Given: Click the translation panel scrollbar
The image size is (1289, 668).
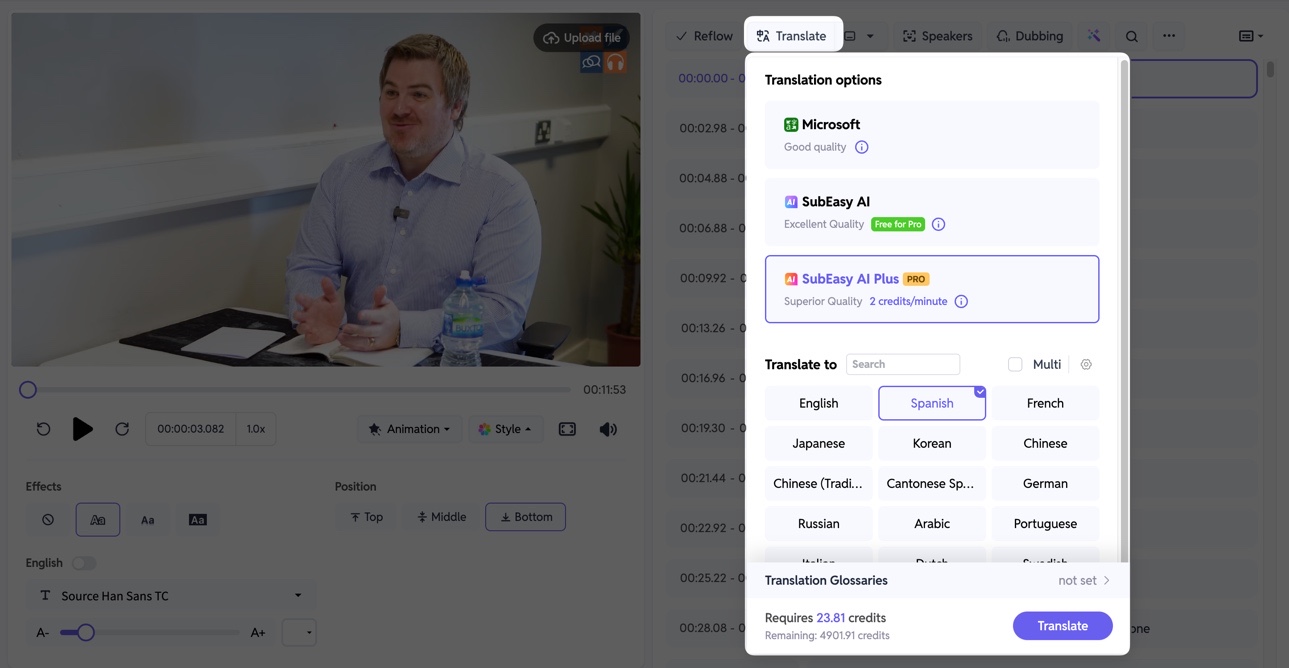Looking at the screenshot, I should (1124, 310).
